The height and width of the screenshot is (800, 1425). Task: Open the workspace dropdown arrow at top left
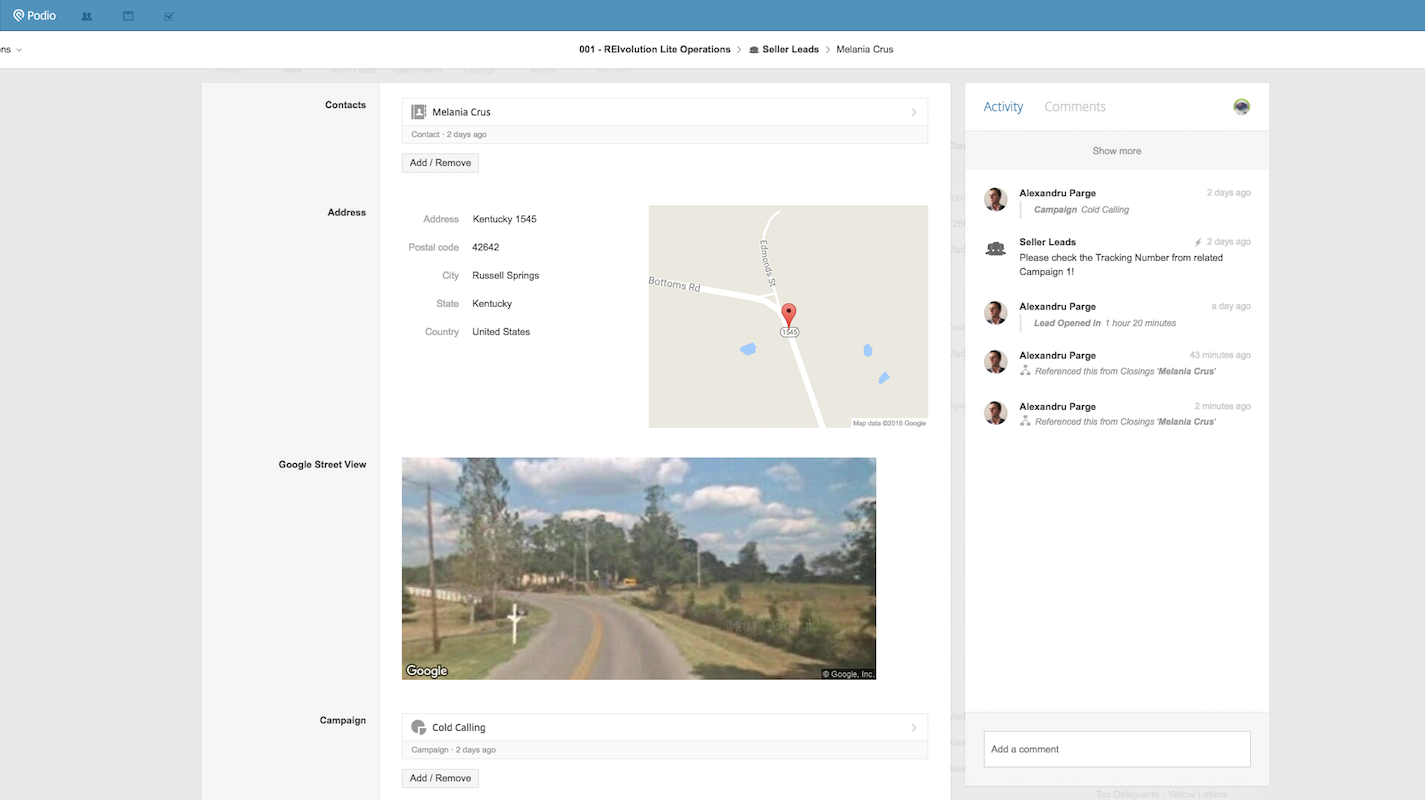click(19, 49)
